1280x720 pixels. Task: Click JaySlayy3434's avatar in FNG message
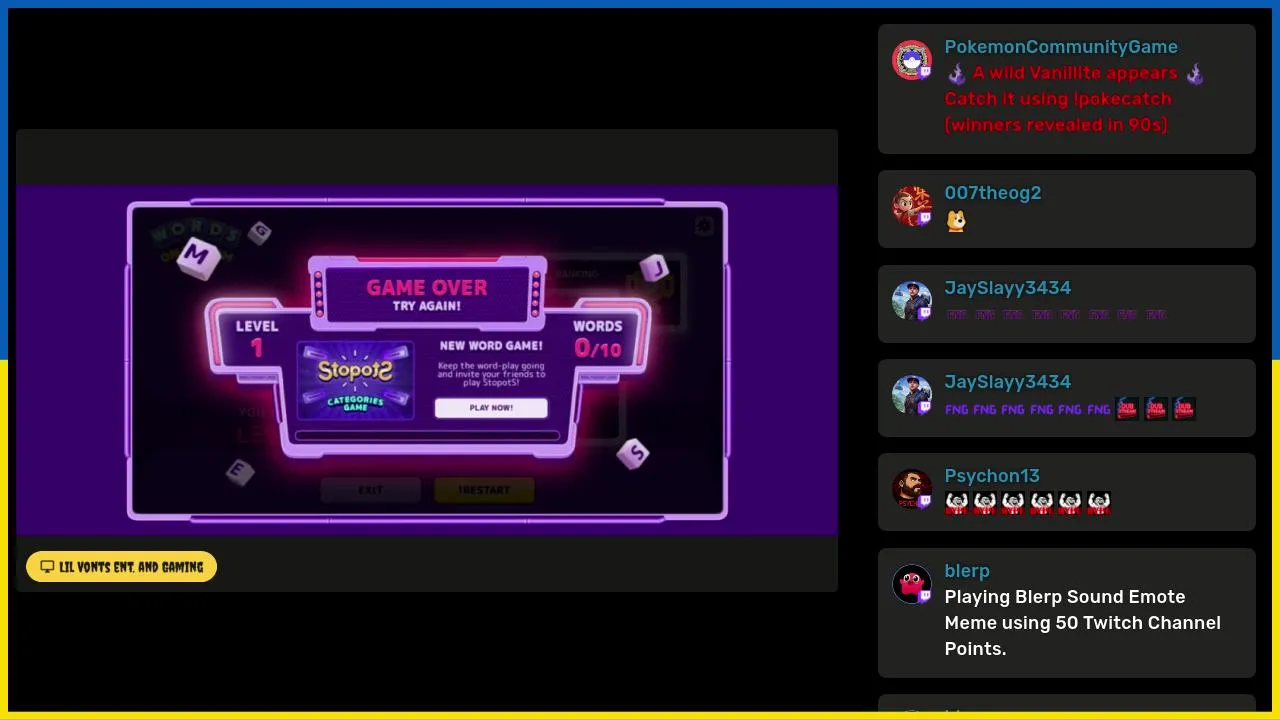coord(912,395)
